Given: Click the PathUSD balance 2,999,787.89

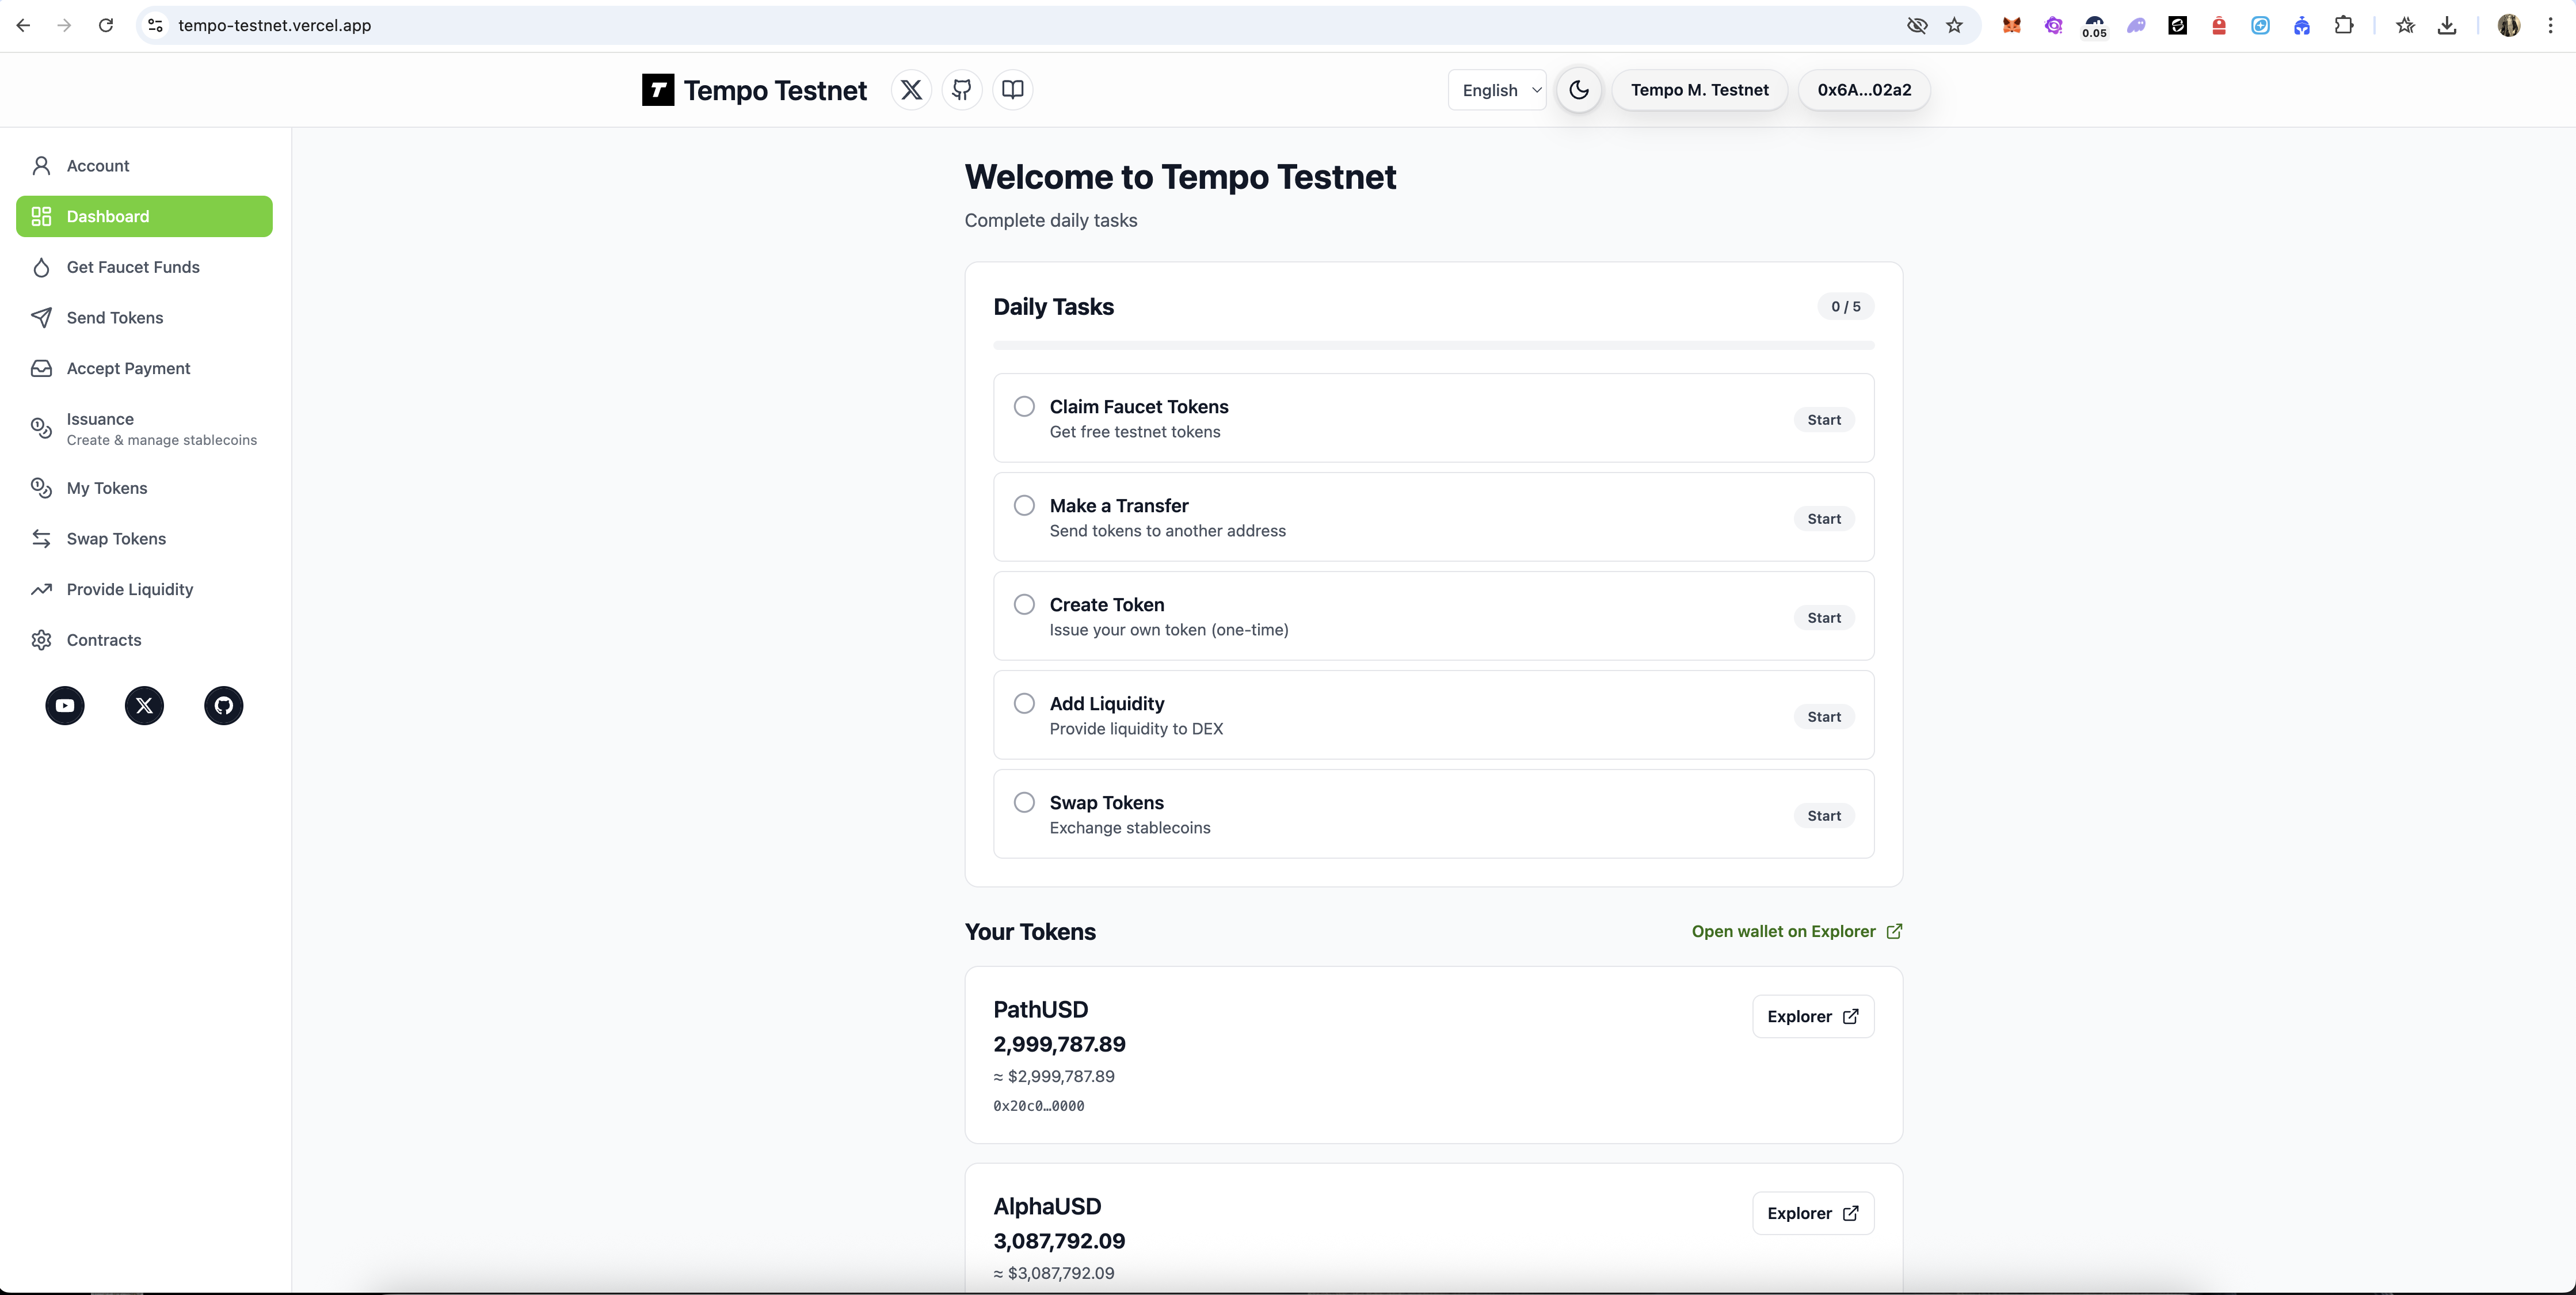Looking at the screenshot, I should (x=1059, y=1044).
